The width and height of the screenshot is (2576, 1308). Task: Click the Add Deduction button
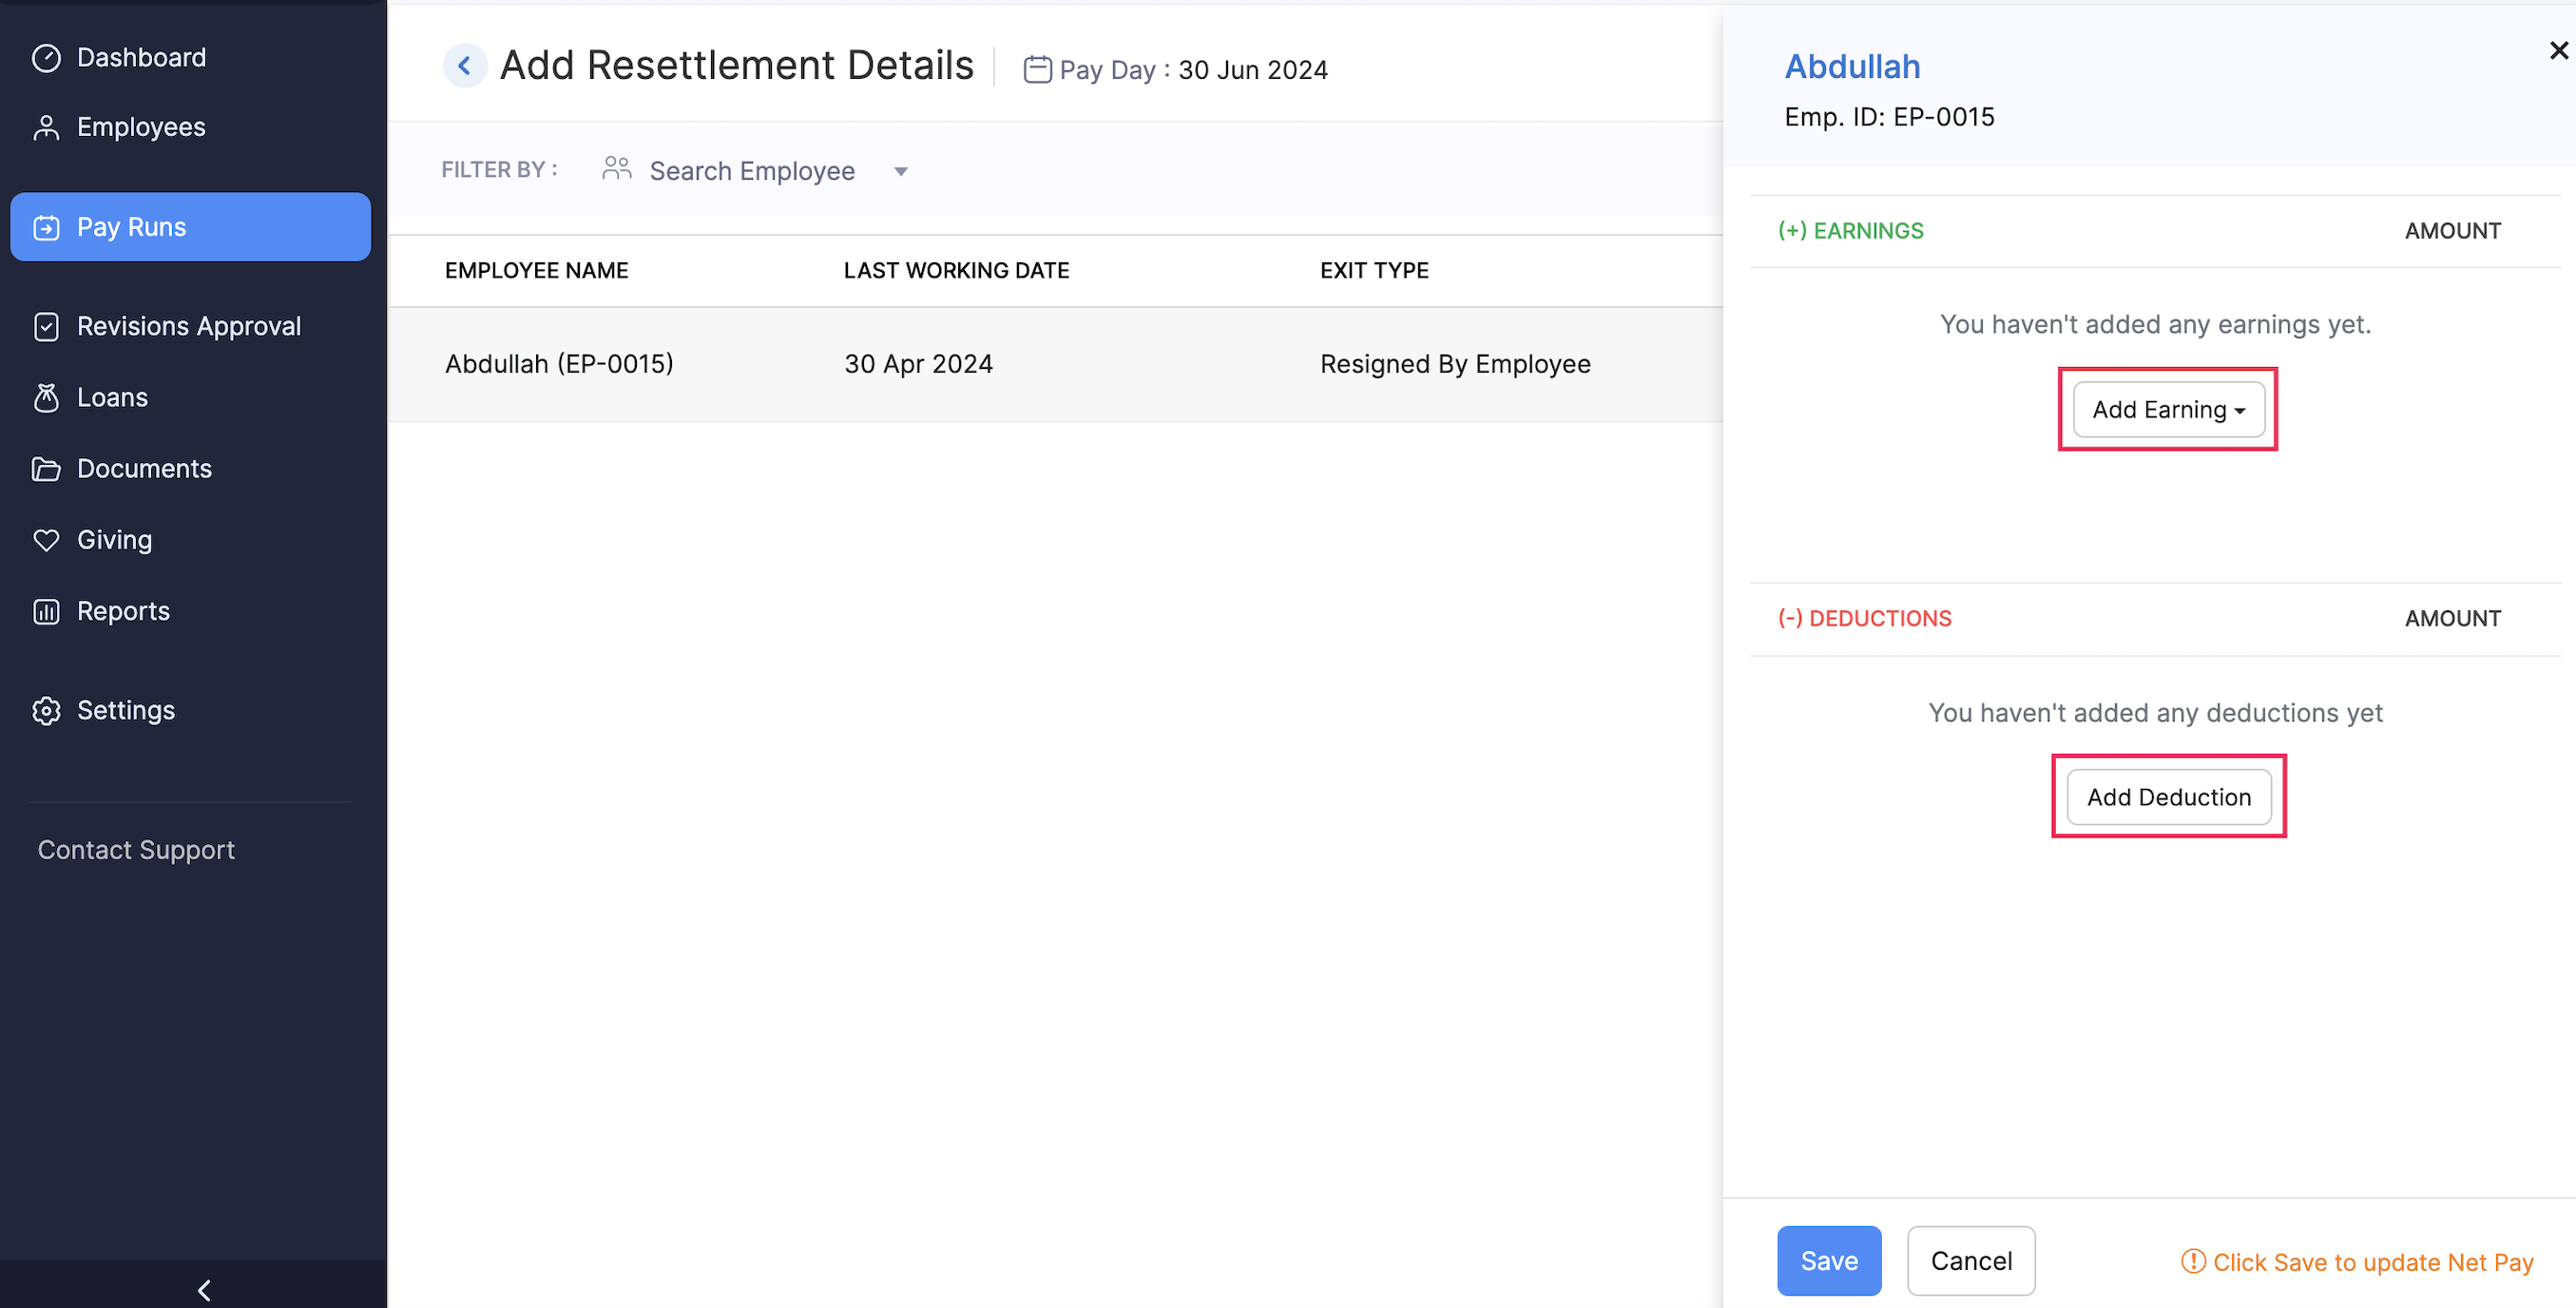(2168, 796)
